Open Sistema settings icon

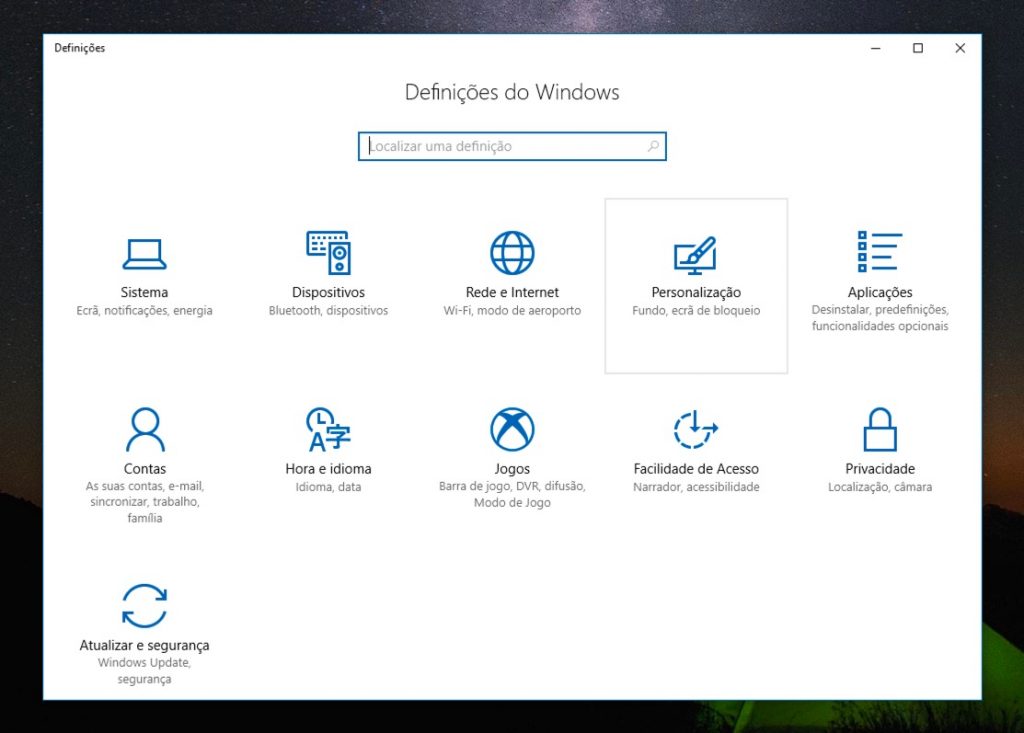pyautogui.click(x=144, y=253)
